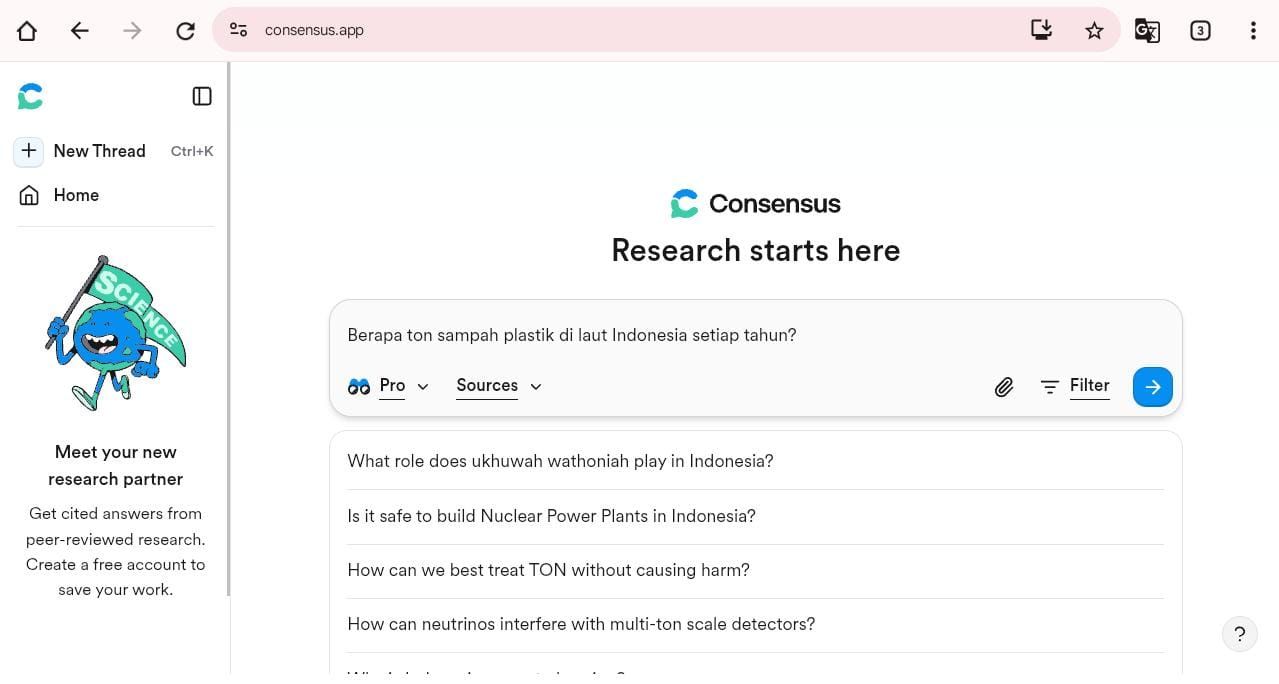Choose Nuclear Power Plants in Indonesia suggestion
This screenshot has height=684, width=1279.
(551, 516)
